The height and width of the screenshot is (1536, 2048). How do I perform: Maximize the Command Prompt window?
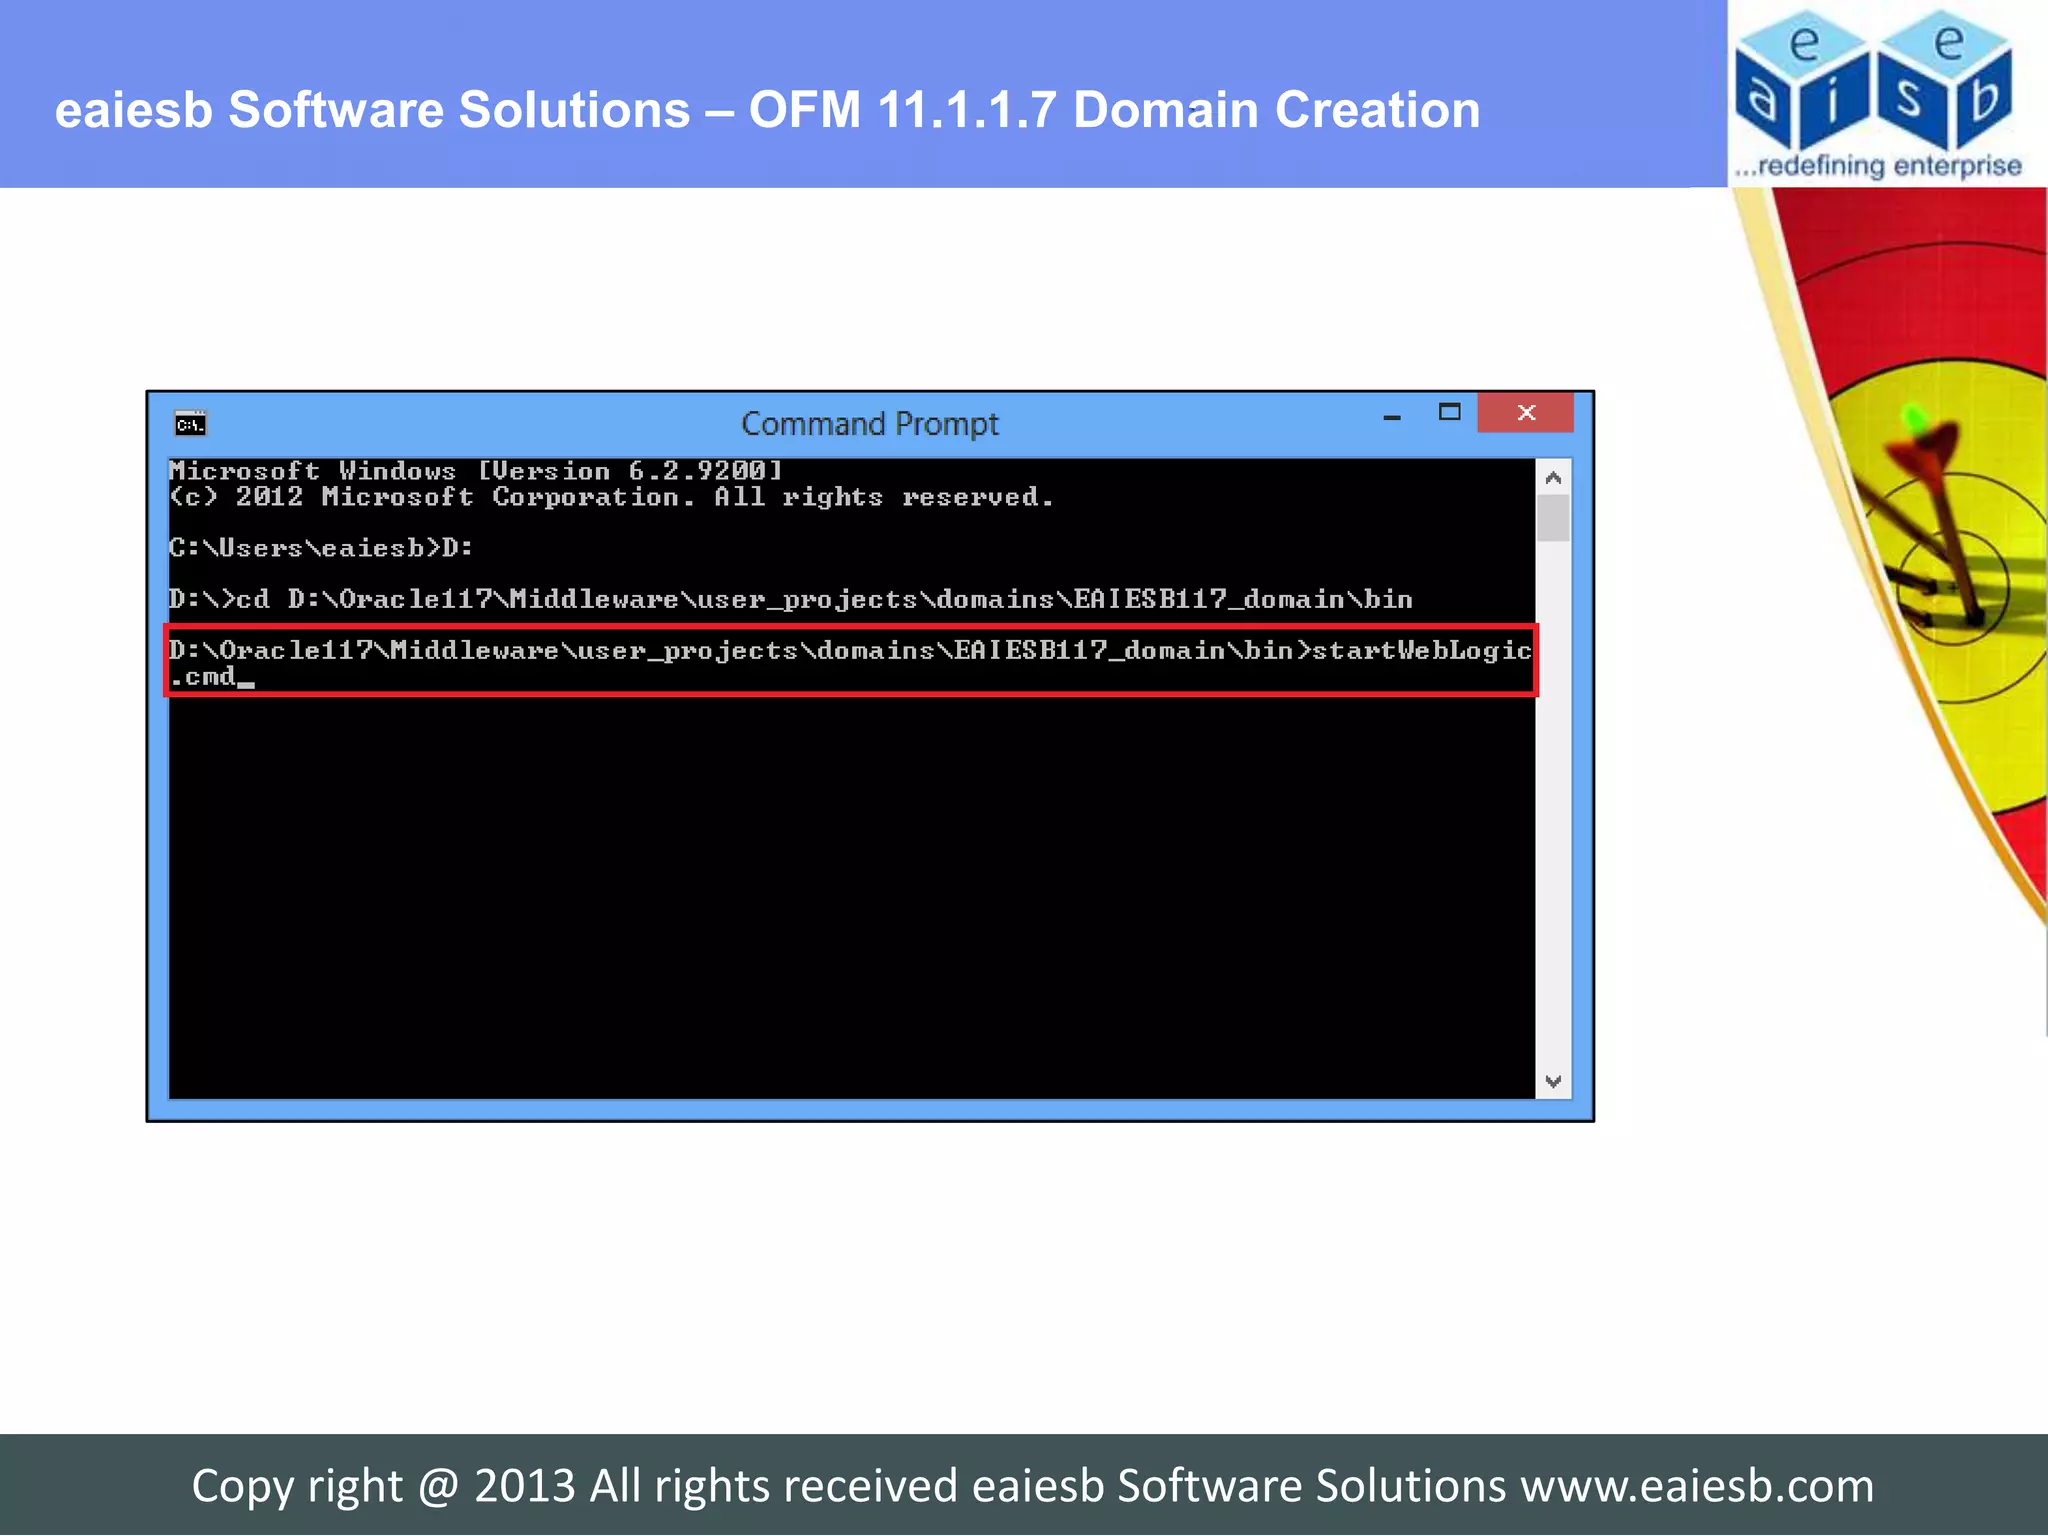click(1449, 412)
